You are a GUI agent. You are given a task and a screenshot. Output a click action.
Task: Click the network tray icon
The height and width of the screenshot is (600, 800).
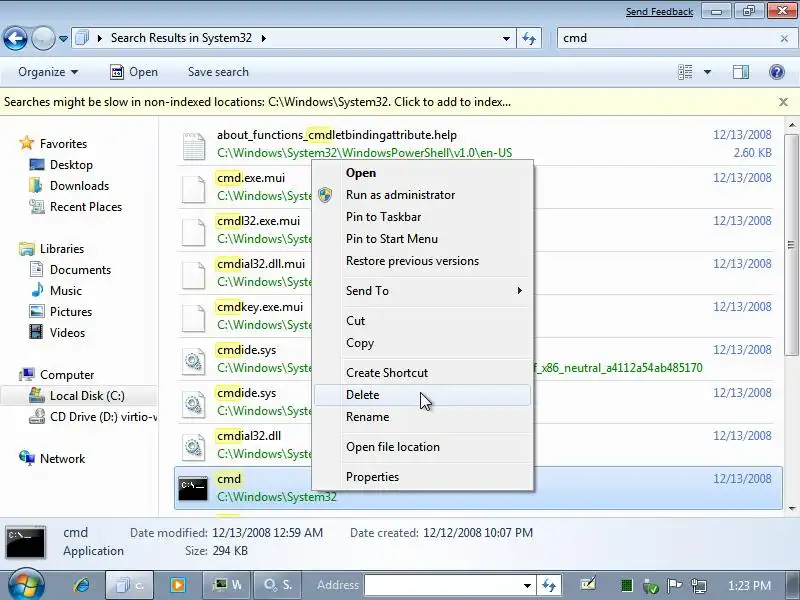698,585
